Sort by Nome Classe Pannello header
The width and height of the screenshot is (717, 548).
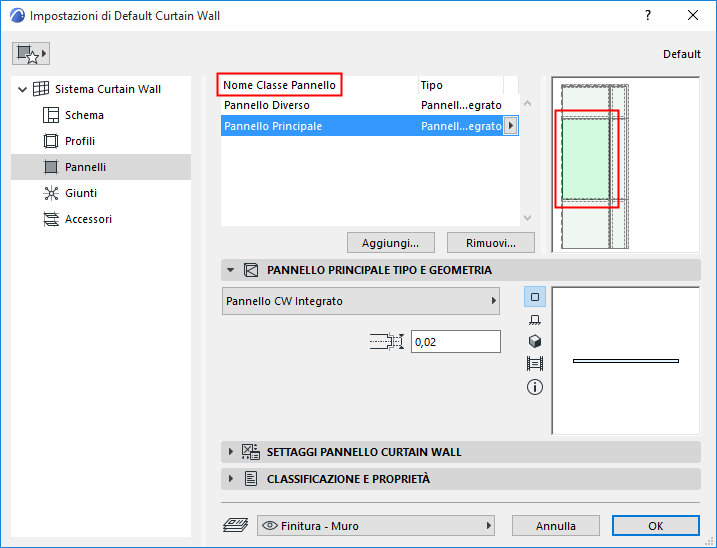[x=279, y=85]
